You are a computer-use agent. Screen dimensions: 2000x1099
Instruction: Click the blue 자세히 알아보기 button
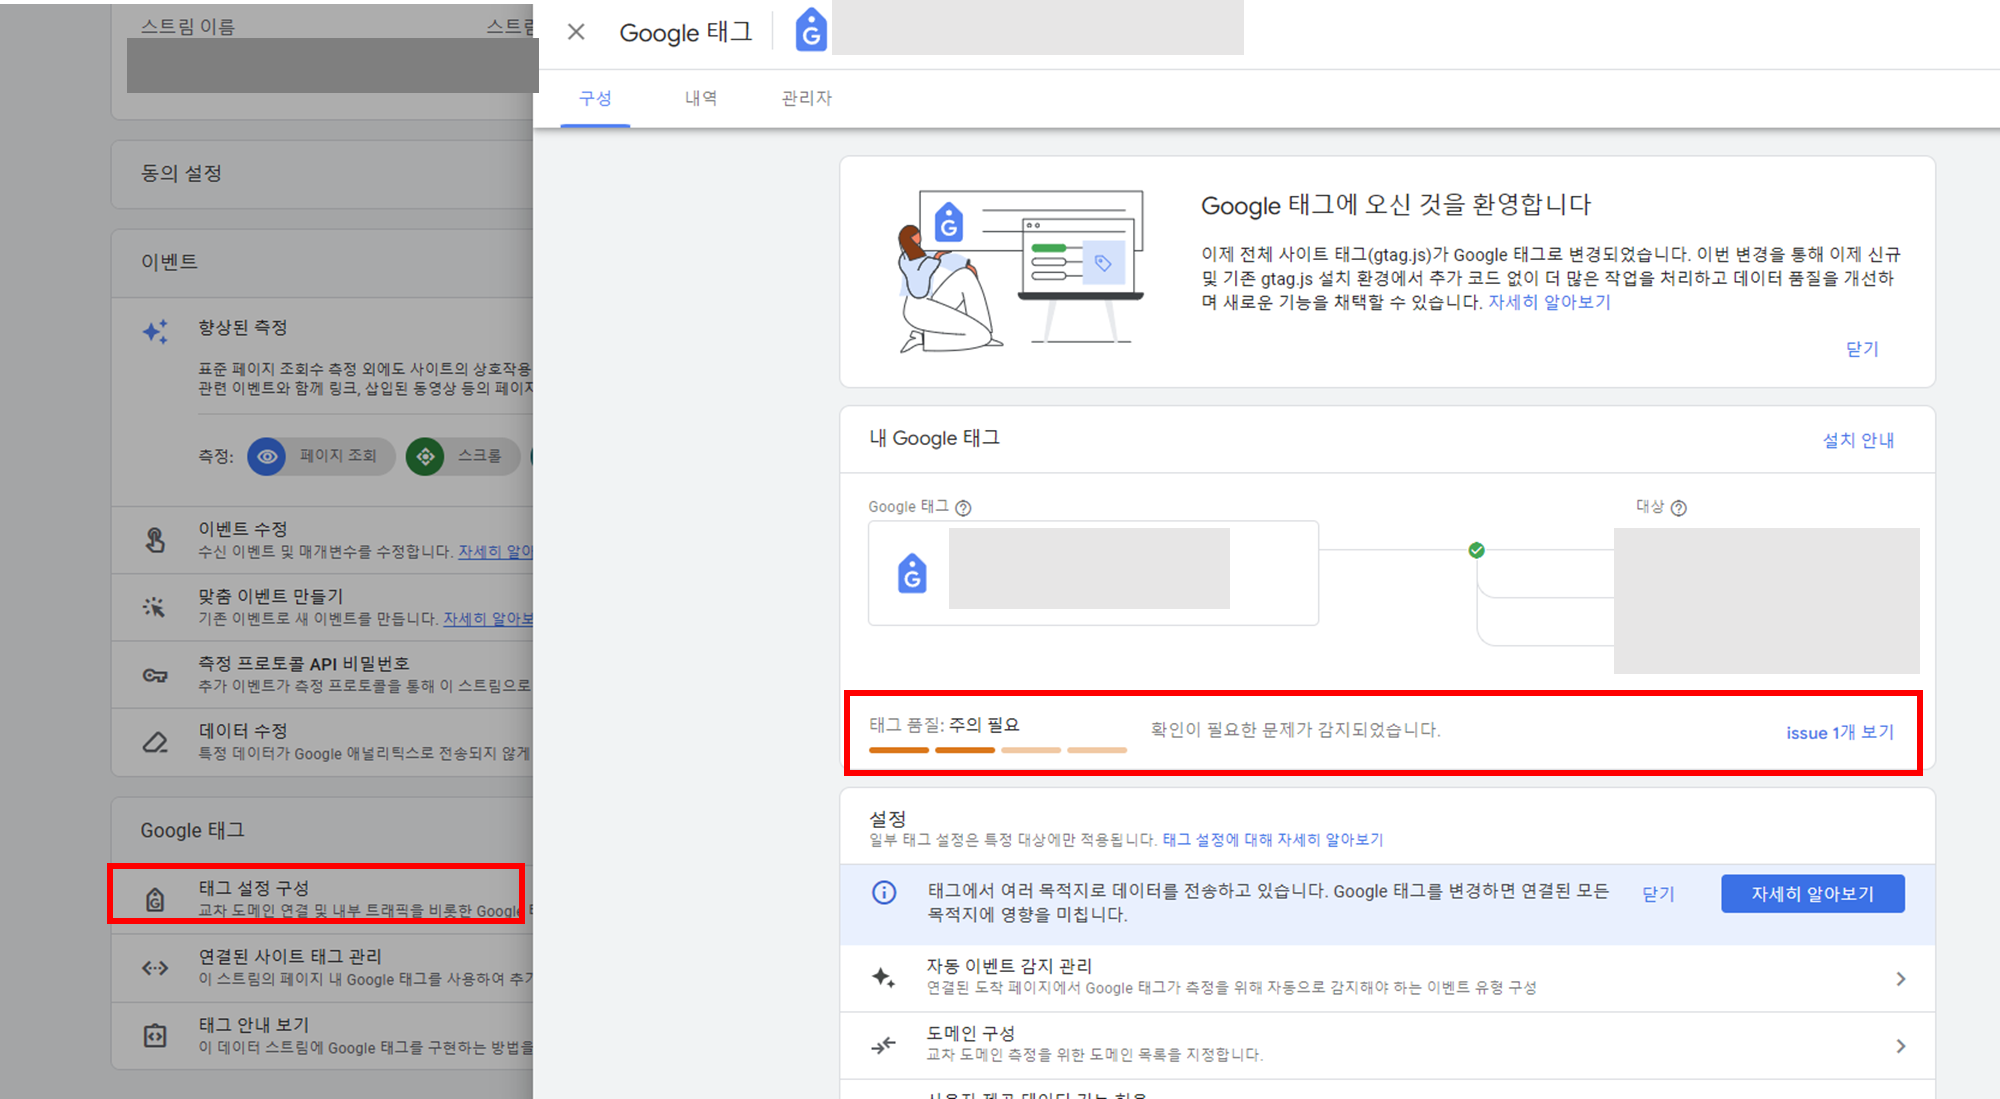pyautogui.click(x=1812, y=894)
